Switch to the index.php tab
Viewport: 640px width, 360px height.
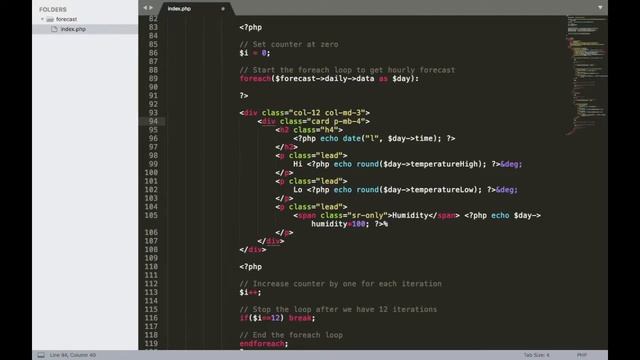point(180,9)
